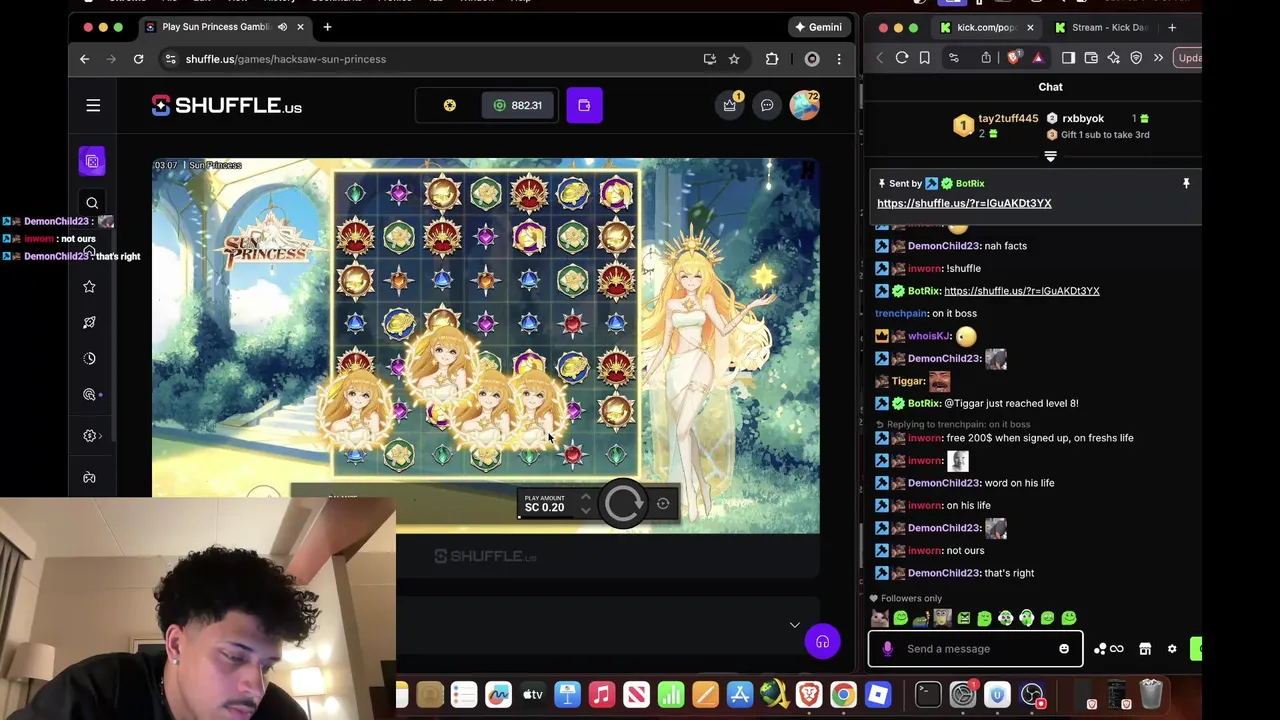Viewport: 1280px width, 720px height.
Task: Switch to the kick.com tab in Brave
Action: (986, 27)
